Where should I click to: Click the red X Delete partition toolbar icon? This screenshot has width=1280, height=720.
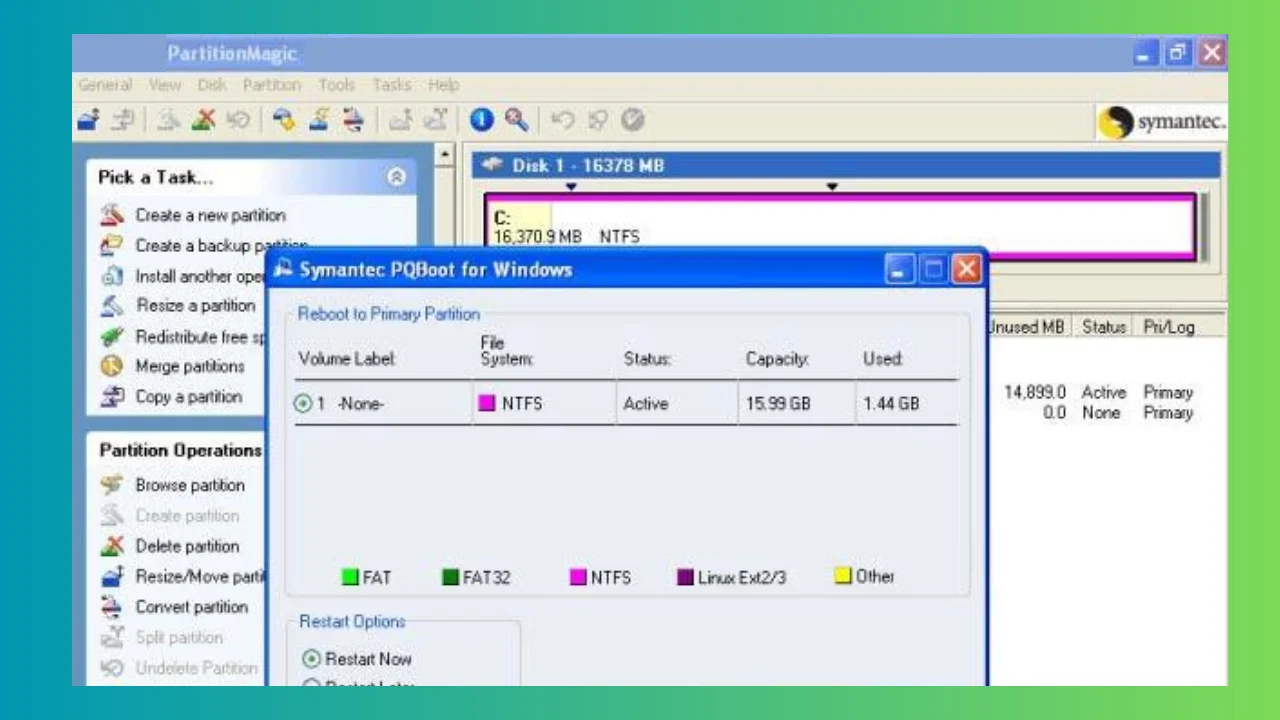pos(204,121)
